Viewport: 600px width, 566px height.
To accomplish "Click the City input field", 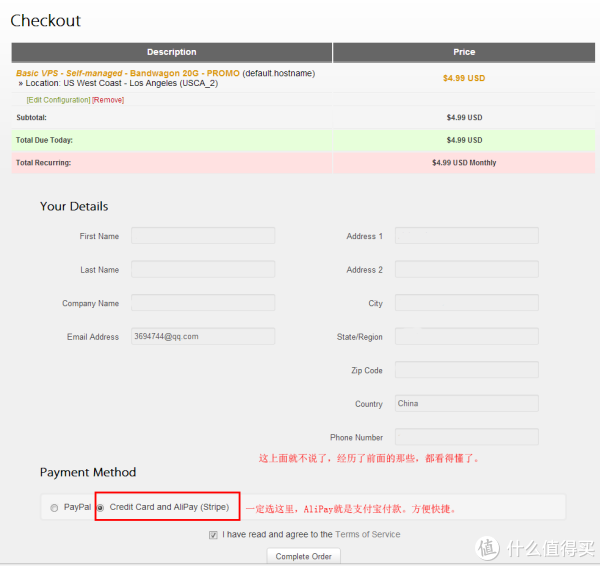I will pos(466,303).
